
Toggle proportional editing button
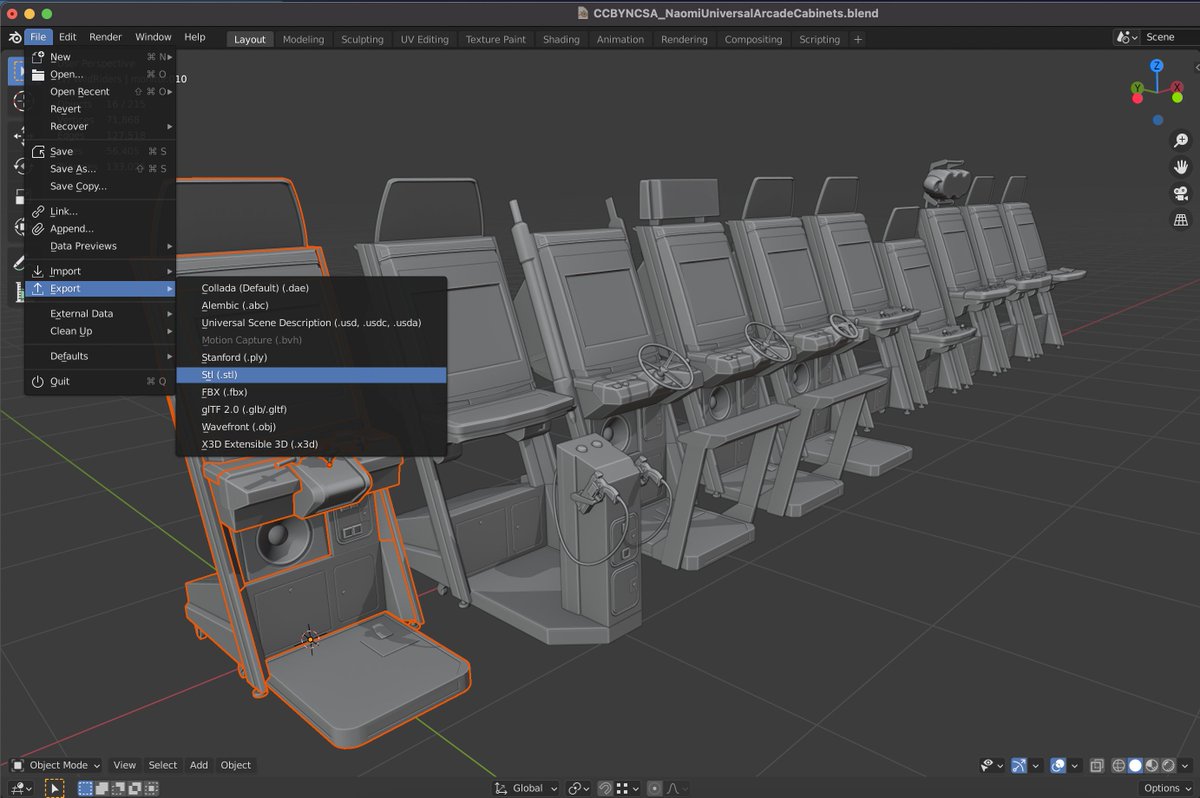click(654, 788)
